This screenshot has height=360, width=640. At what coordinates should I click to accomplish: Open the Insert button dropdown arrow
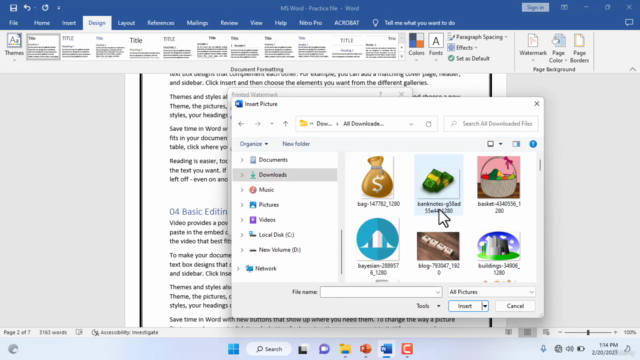pos(484,306)
